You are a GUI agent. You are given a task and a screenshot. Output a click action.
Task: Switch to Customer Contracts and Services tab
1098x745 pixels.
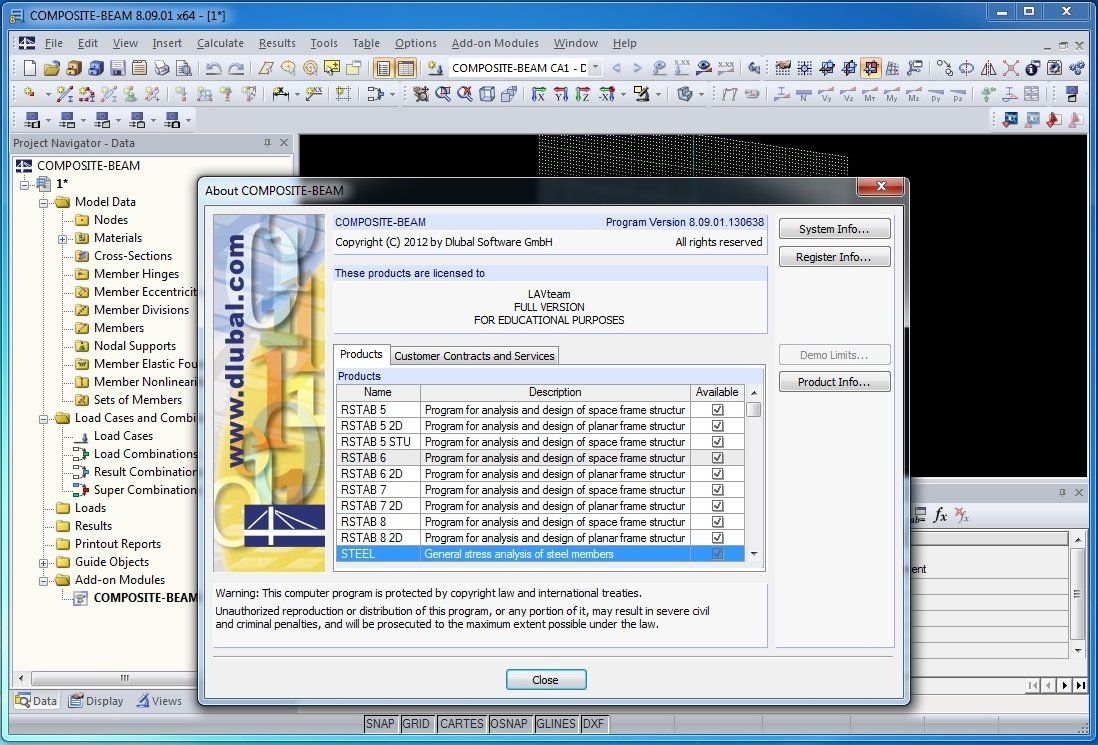tap(474, 356)
